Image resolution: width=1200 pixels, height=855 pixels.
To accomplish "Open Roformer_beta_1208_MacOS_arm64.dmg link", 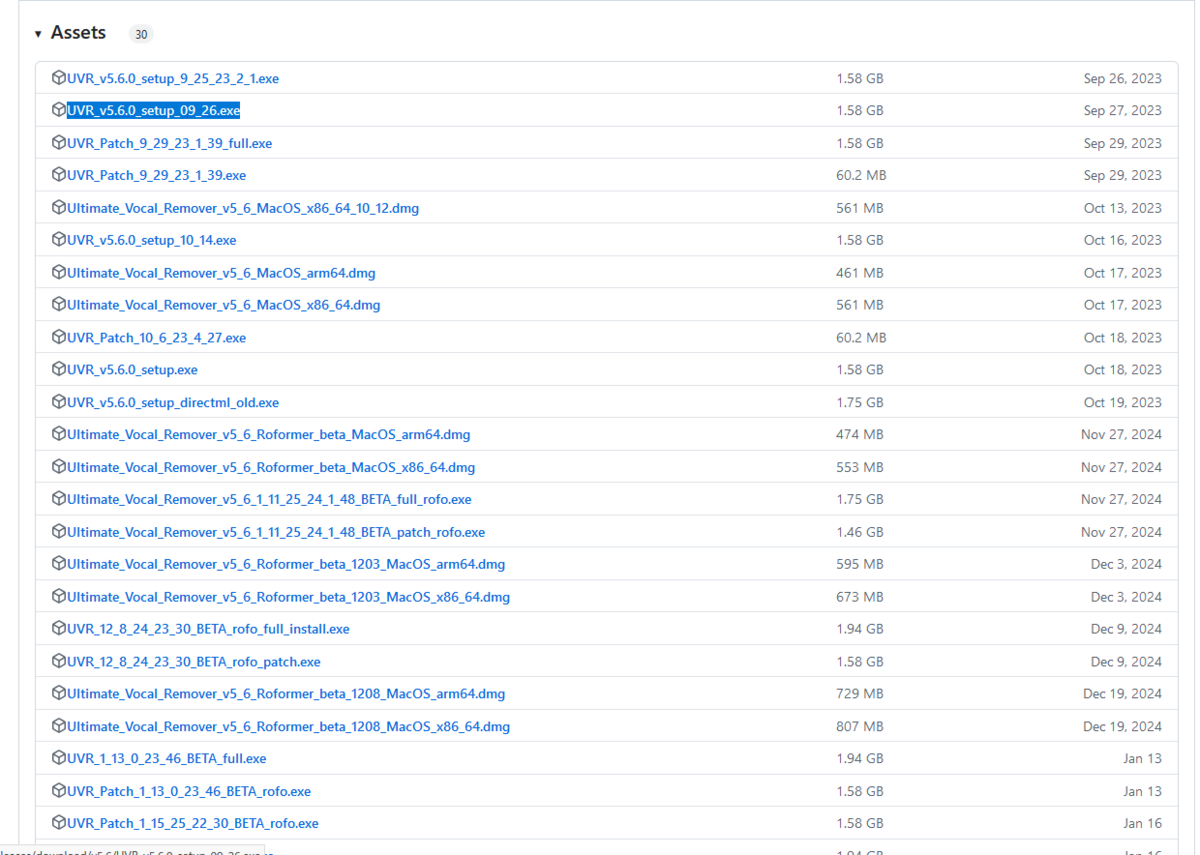I will (286, 694).
